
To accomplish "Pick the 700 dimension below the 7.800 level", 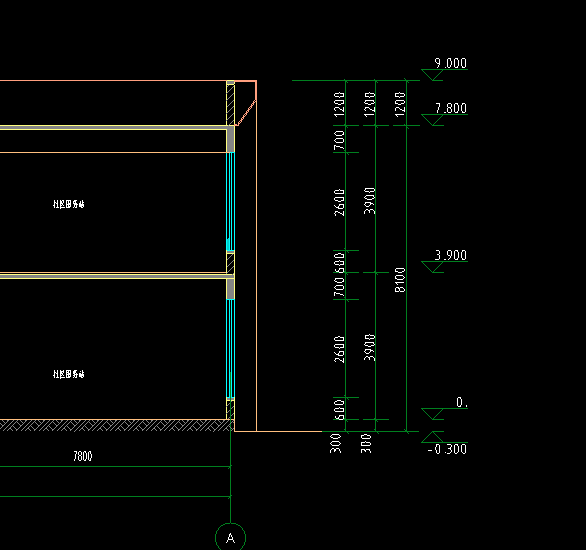I will point(339,140).
